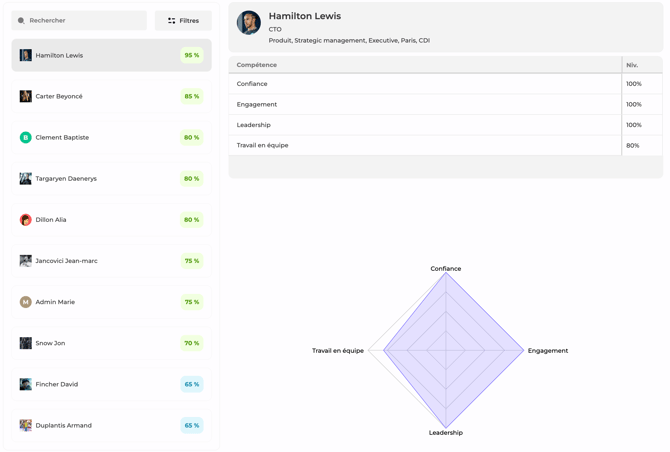Image resolution: width=670 pixels, height=452 pixels.
Task: Click the Niv. column header
Action: click(632, 65)
